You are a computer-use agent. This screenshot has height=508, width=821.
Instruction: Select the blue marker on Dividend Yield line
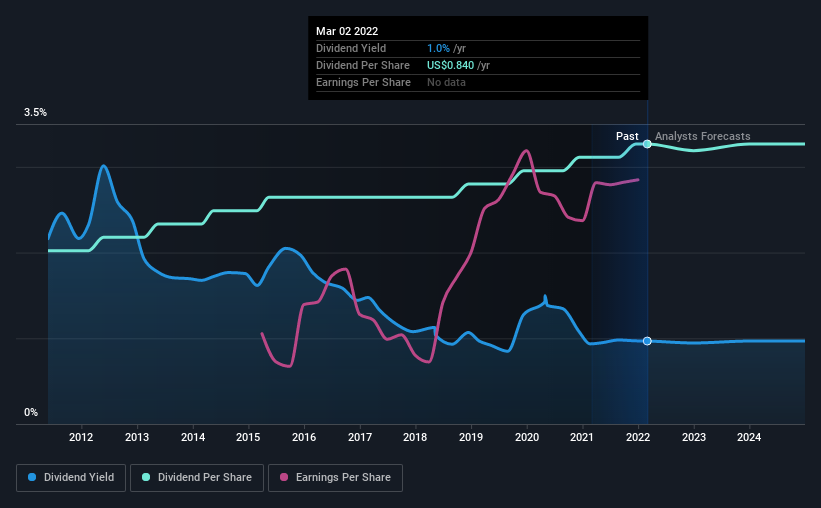pyautogui.click(x=647, y=341)
